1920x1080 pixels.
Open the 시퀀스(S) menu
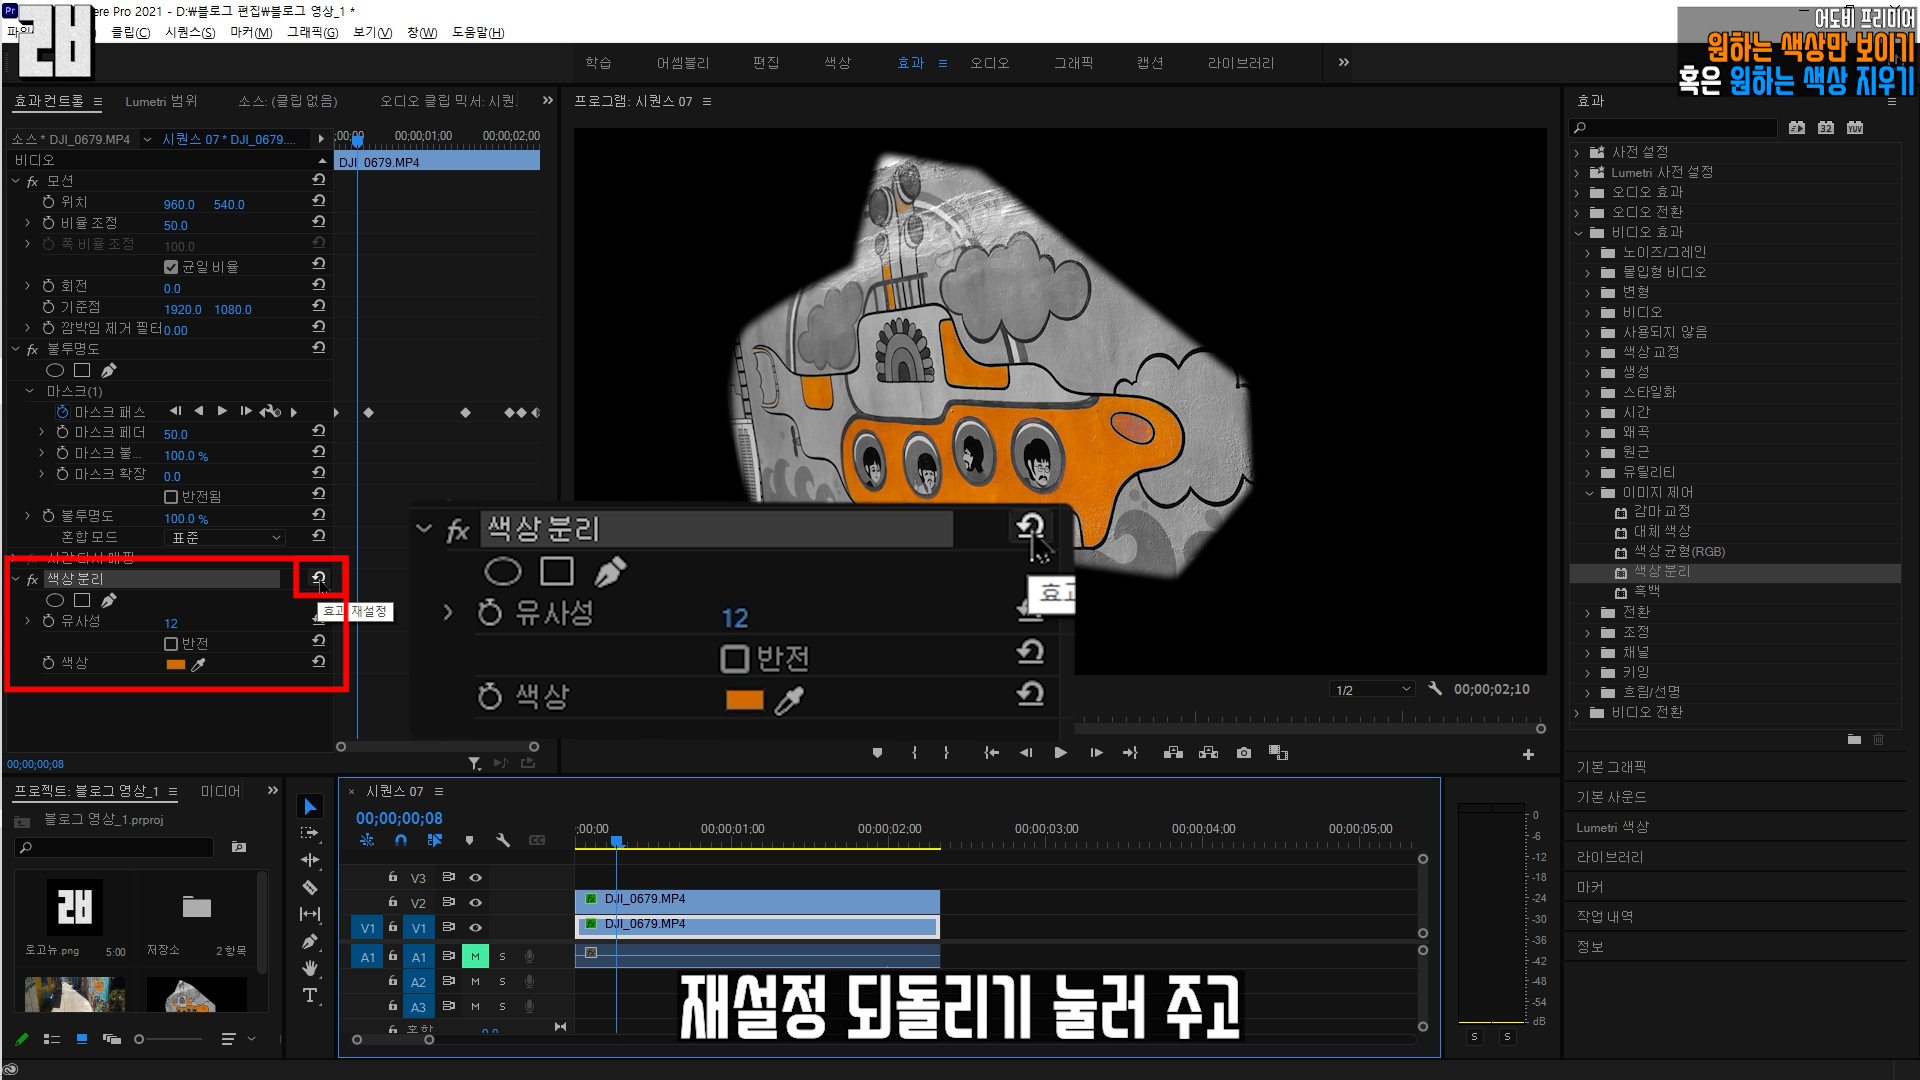click(190, 33)
